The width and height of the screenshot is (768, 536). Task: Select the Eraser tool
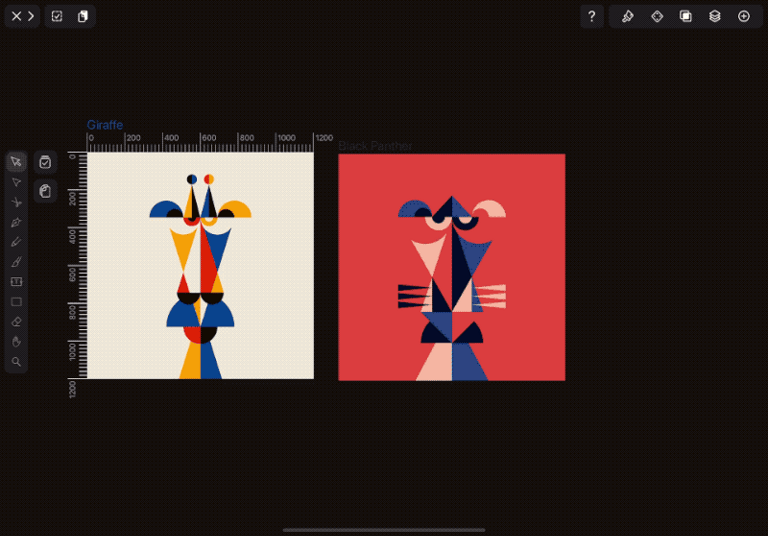coord(16,322)
